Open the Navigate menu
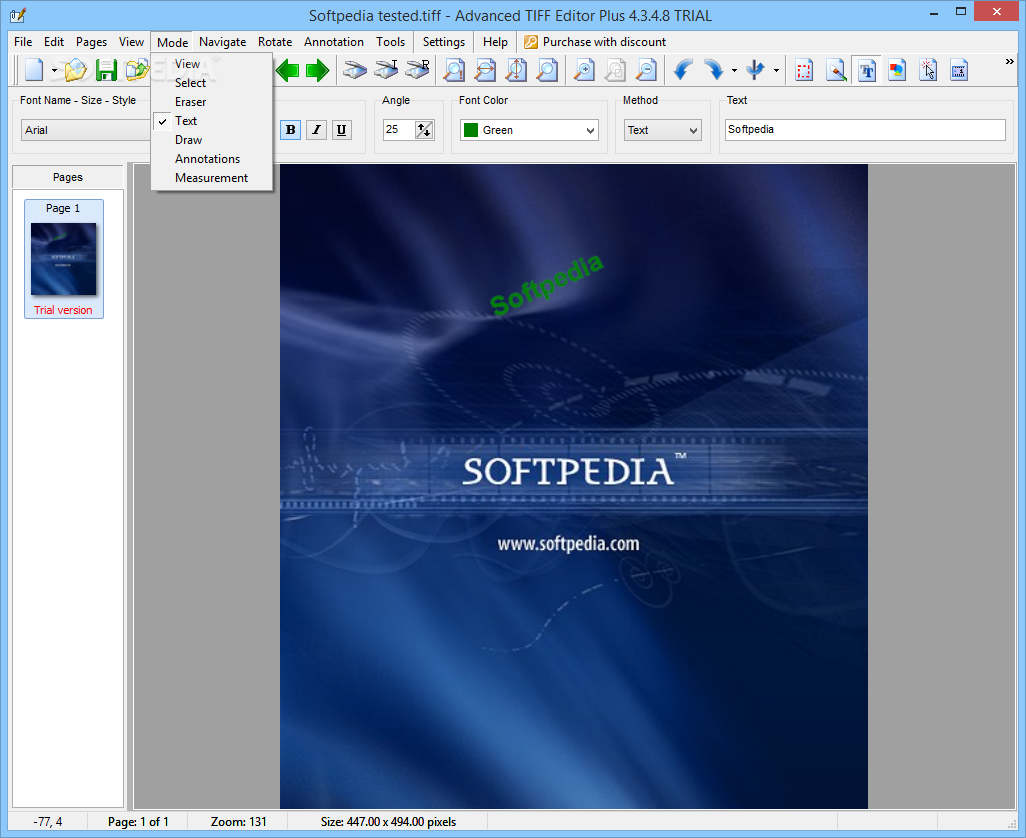Image resolution: width=1026 pixels, height=838 pixels. [222, 42]
